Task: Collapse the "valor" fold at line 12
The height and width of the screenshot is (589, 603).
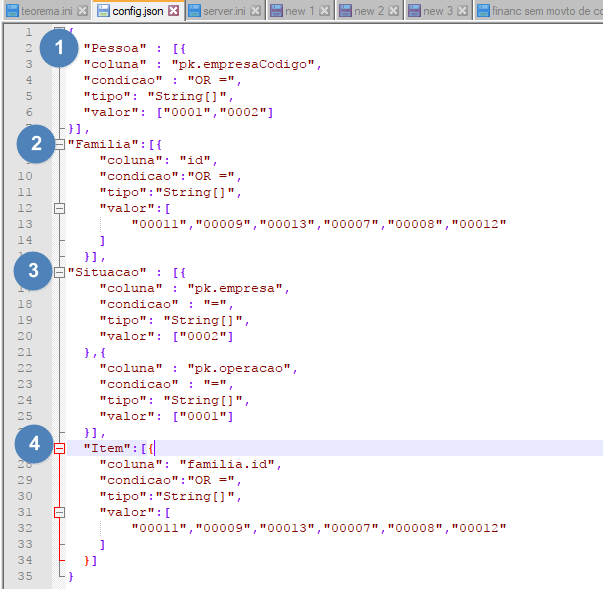Action: pos(59,208)
